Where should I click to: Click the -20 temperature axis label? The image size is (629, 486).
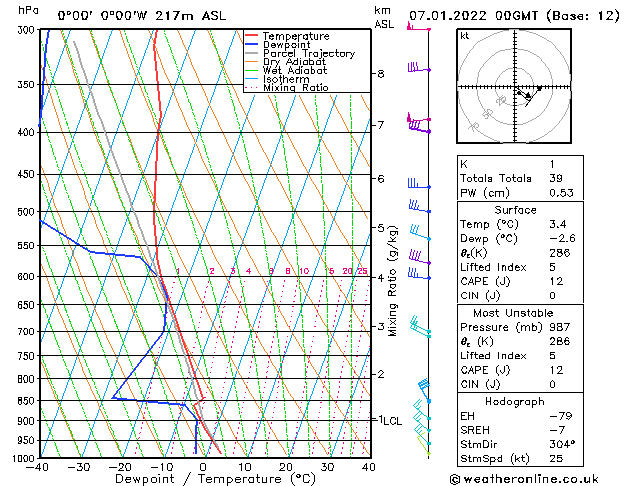coord(120,467)
